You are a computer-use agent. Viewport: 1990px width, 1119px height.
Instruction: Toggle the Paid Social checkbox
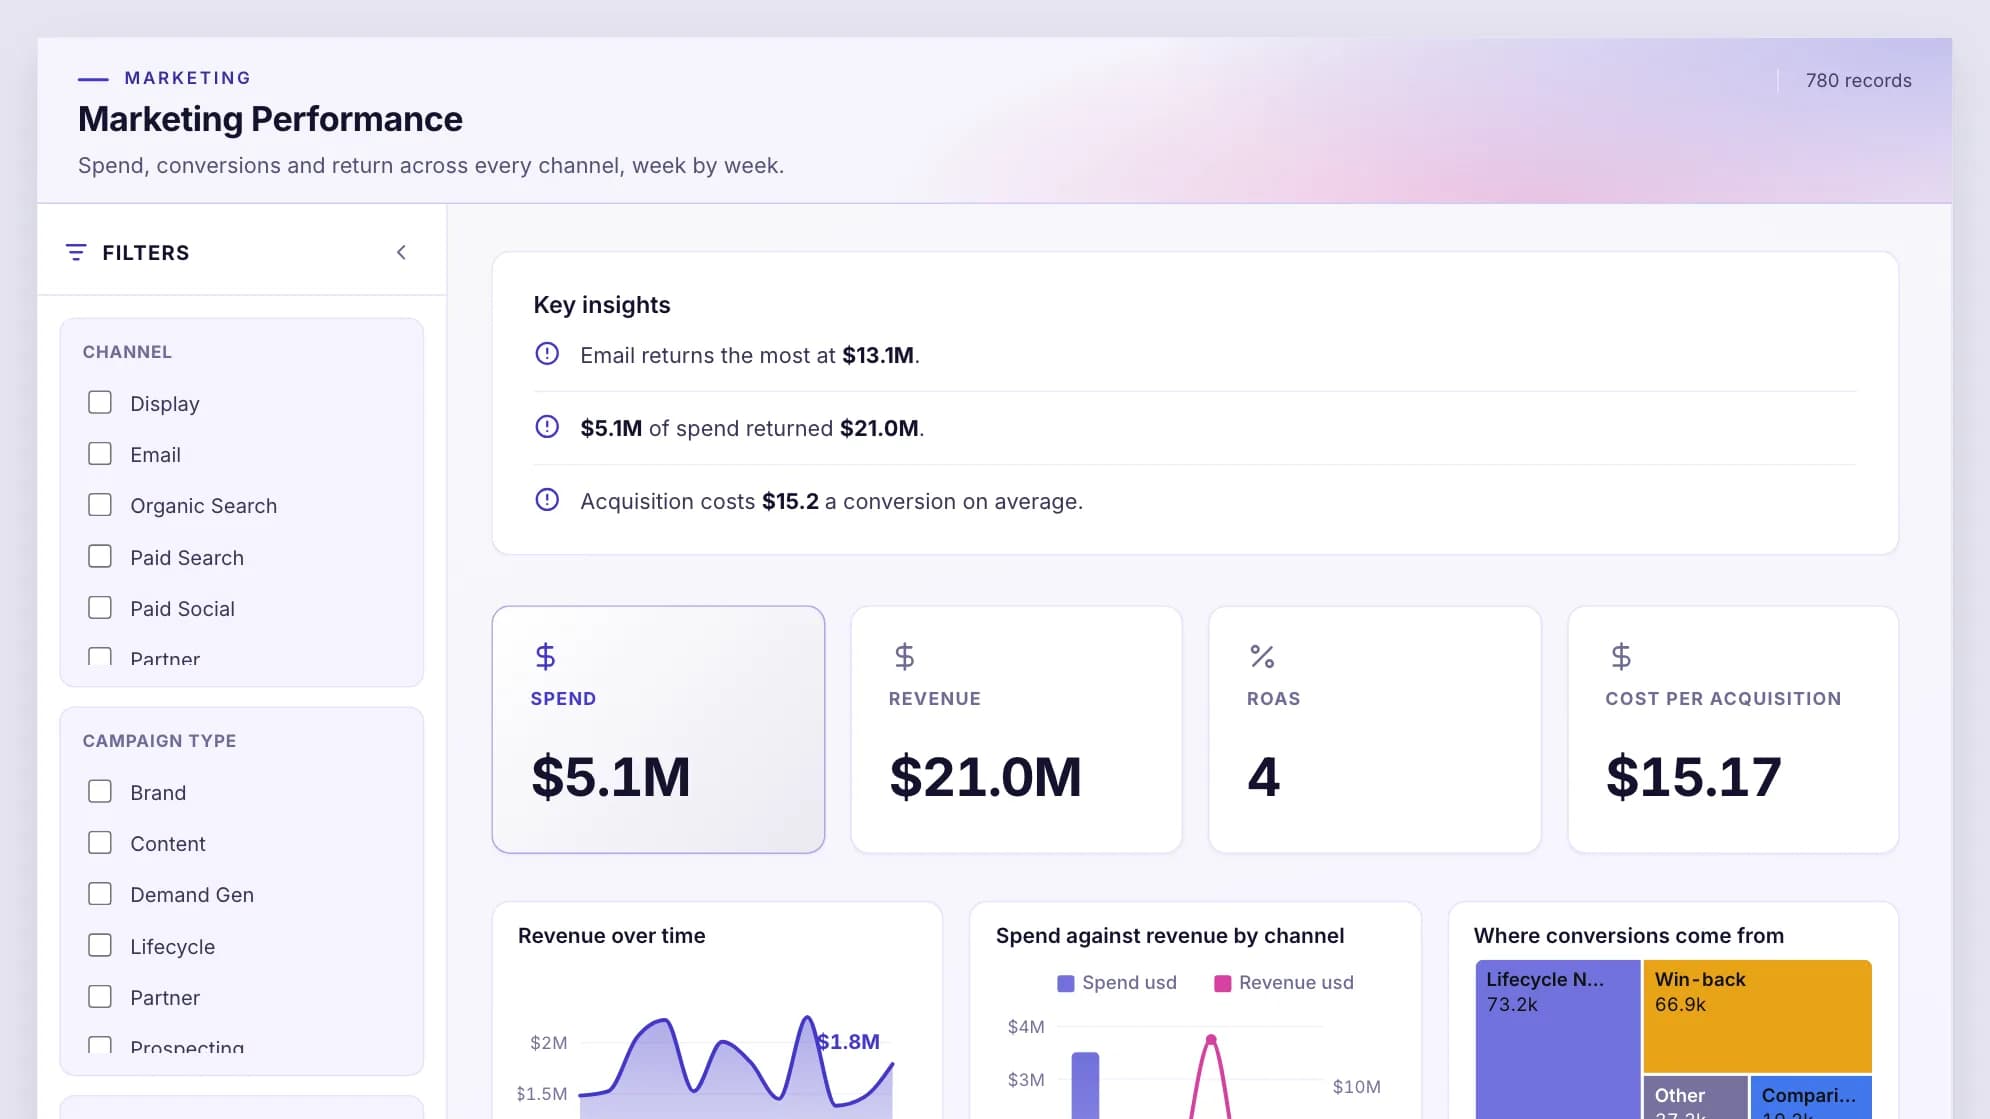[x=100, y=607]
